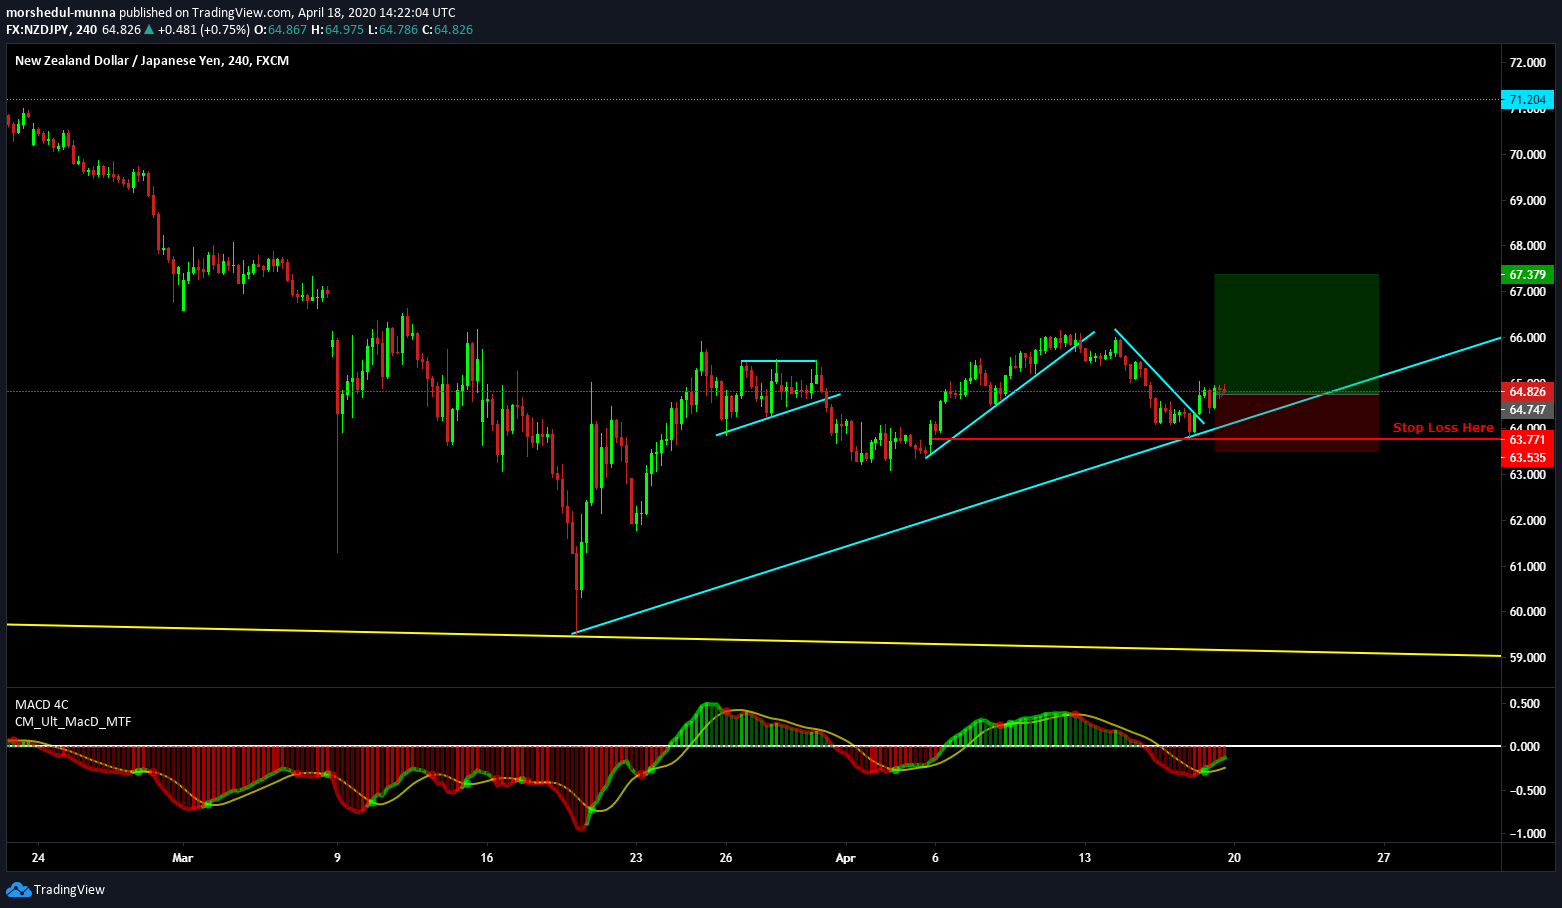1562x908 pixels.
Task: Select the 67.379 green target price label
Action: point(1527,274)
